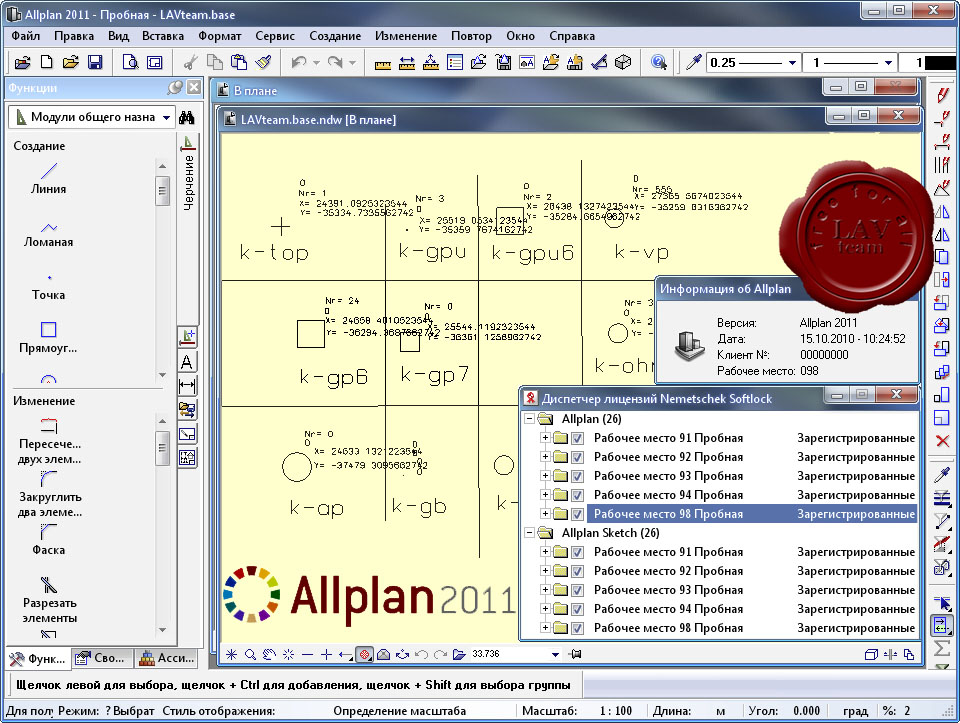Select the Линия line tool
Image resolution: width=960 pixels, height=723 pixels.
pos(48,178)
